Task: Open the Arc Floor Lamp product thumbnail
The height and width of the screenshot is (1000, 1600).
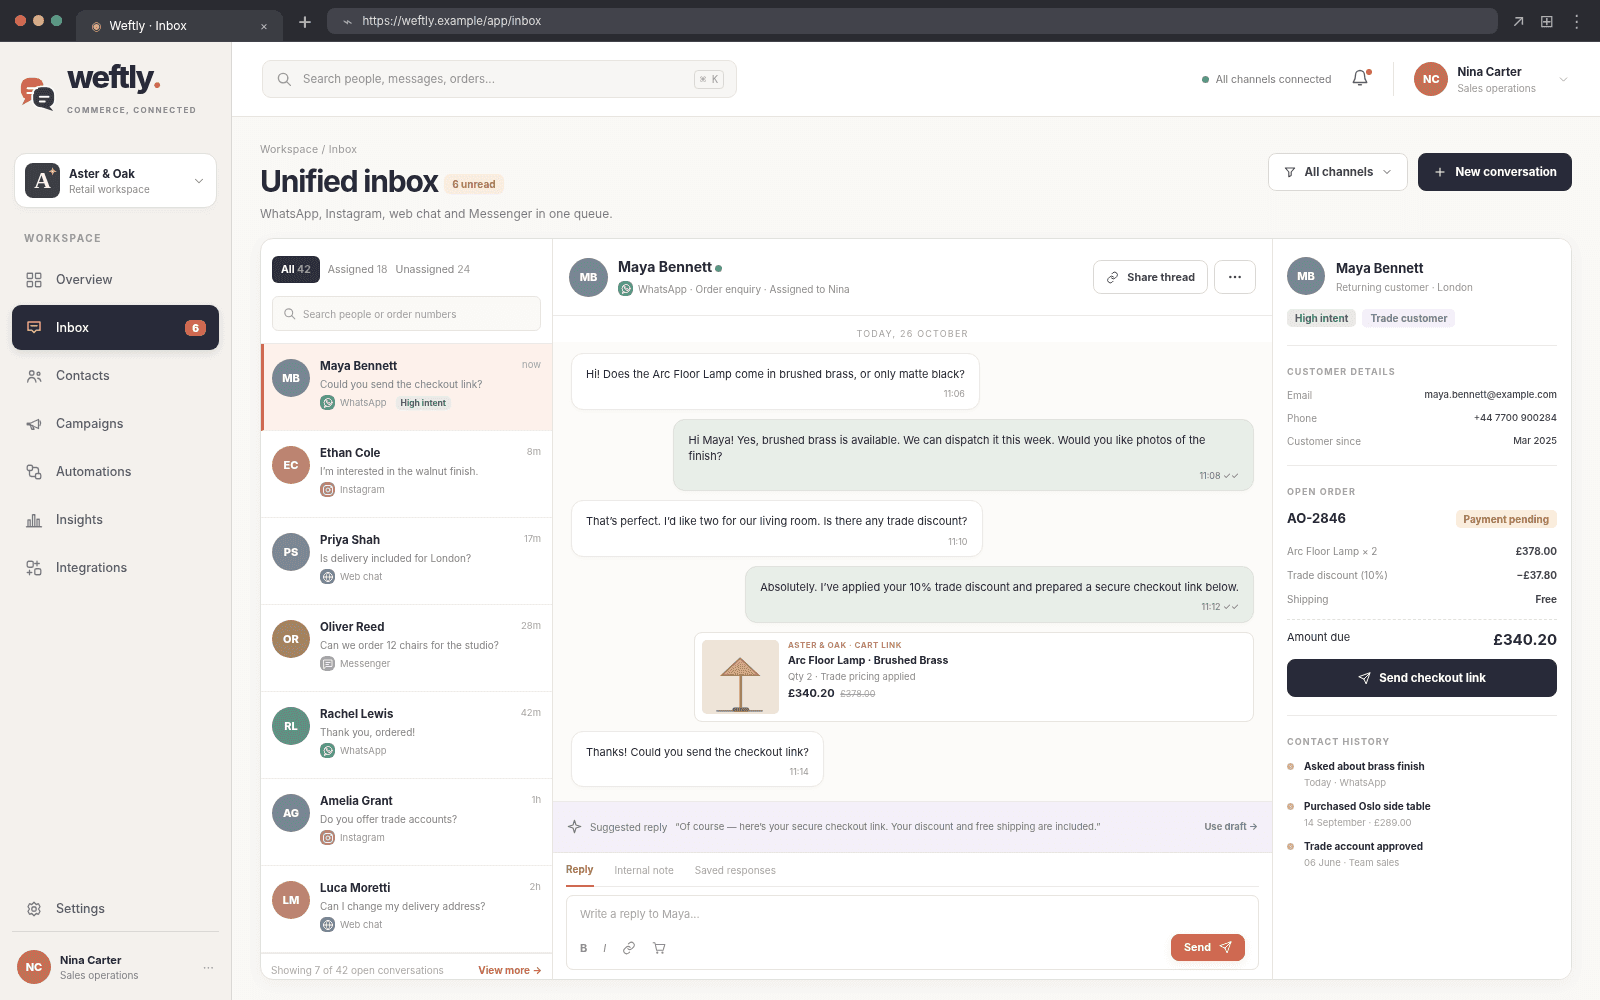Action: tap(740, 677)
